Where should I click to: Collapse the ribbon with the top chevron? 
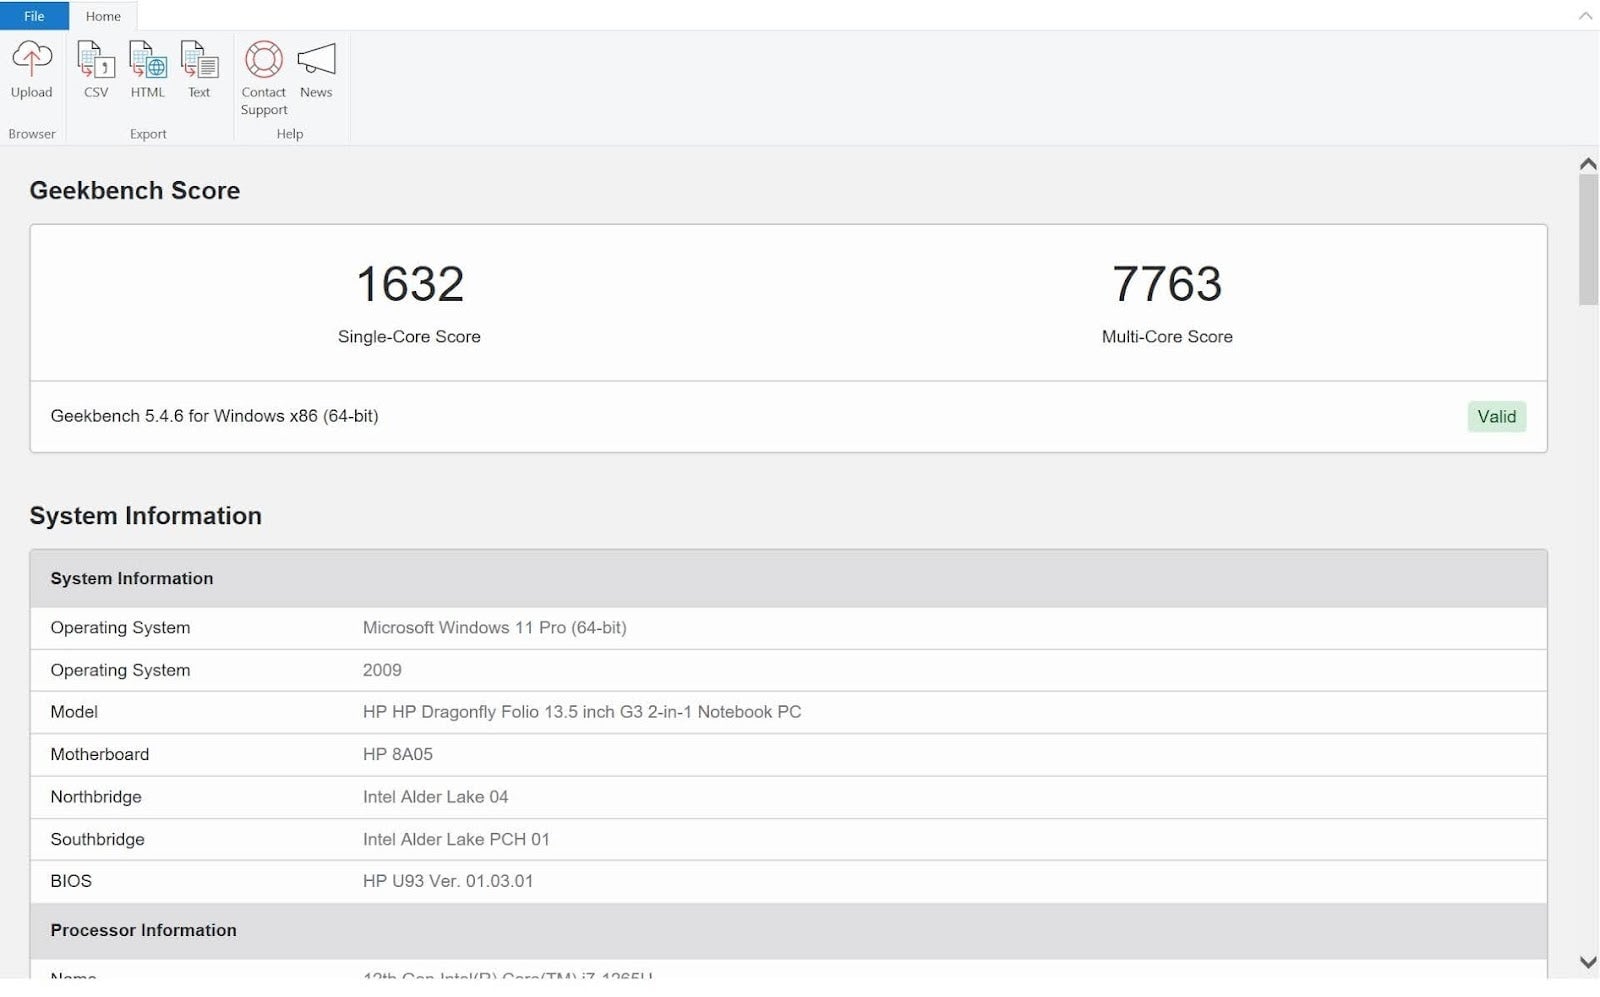(x=1585, y=16)
